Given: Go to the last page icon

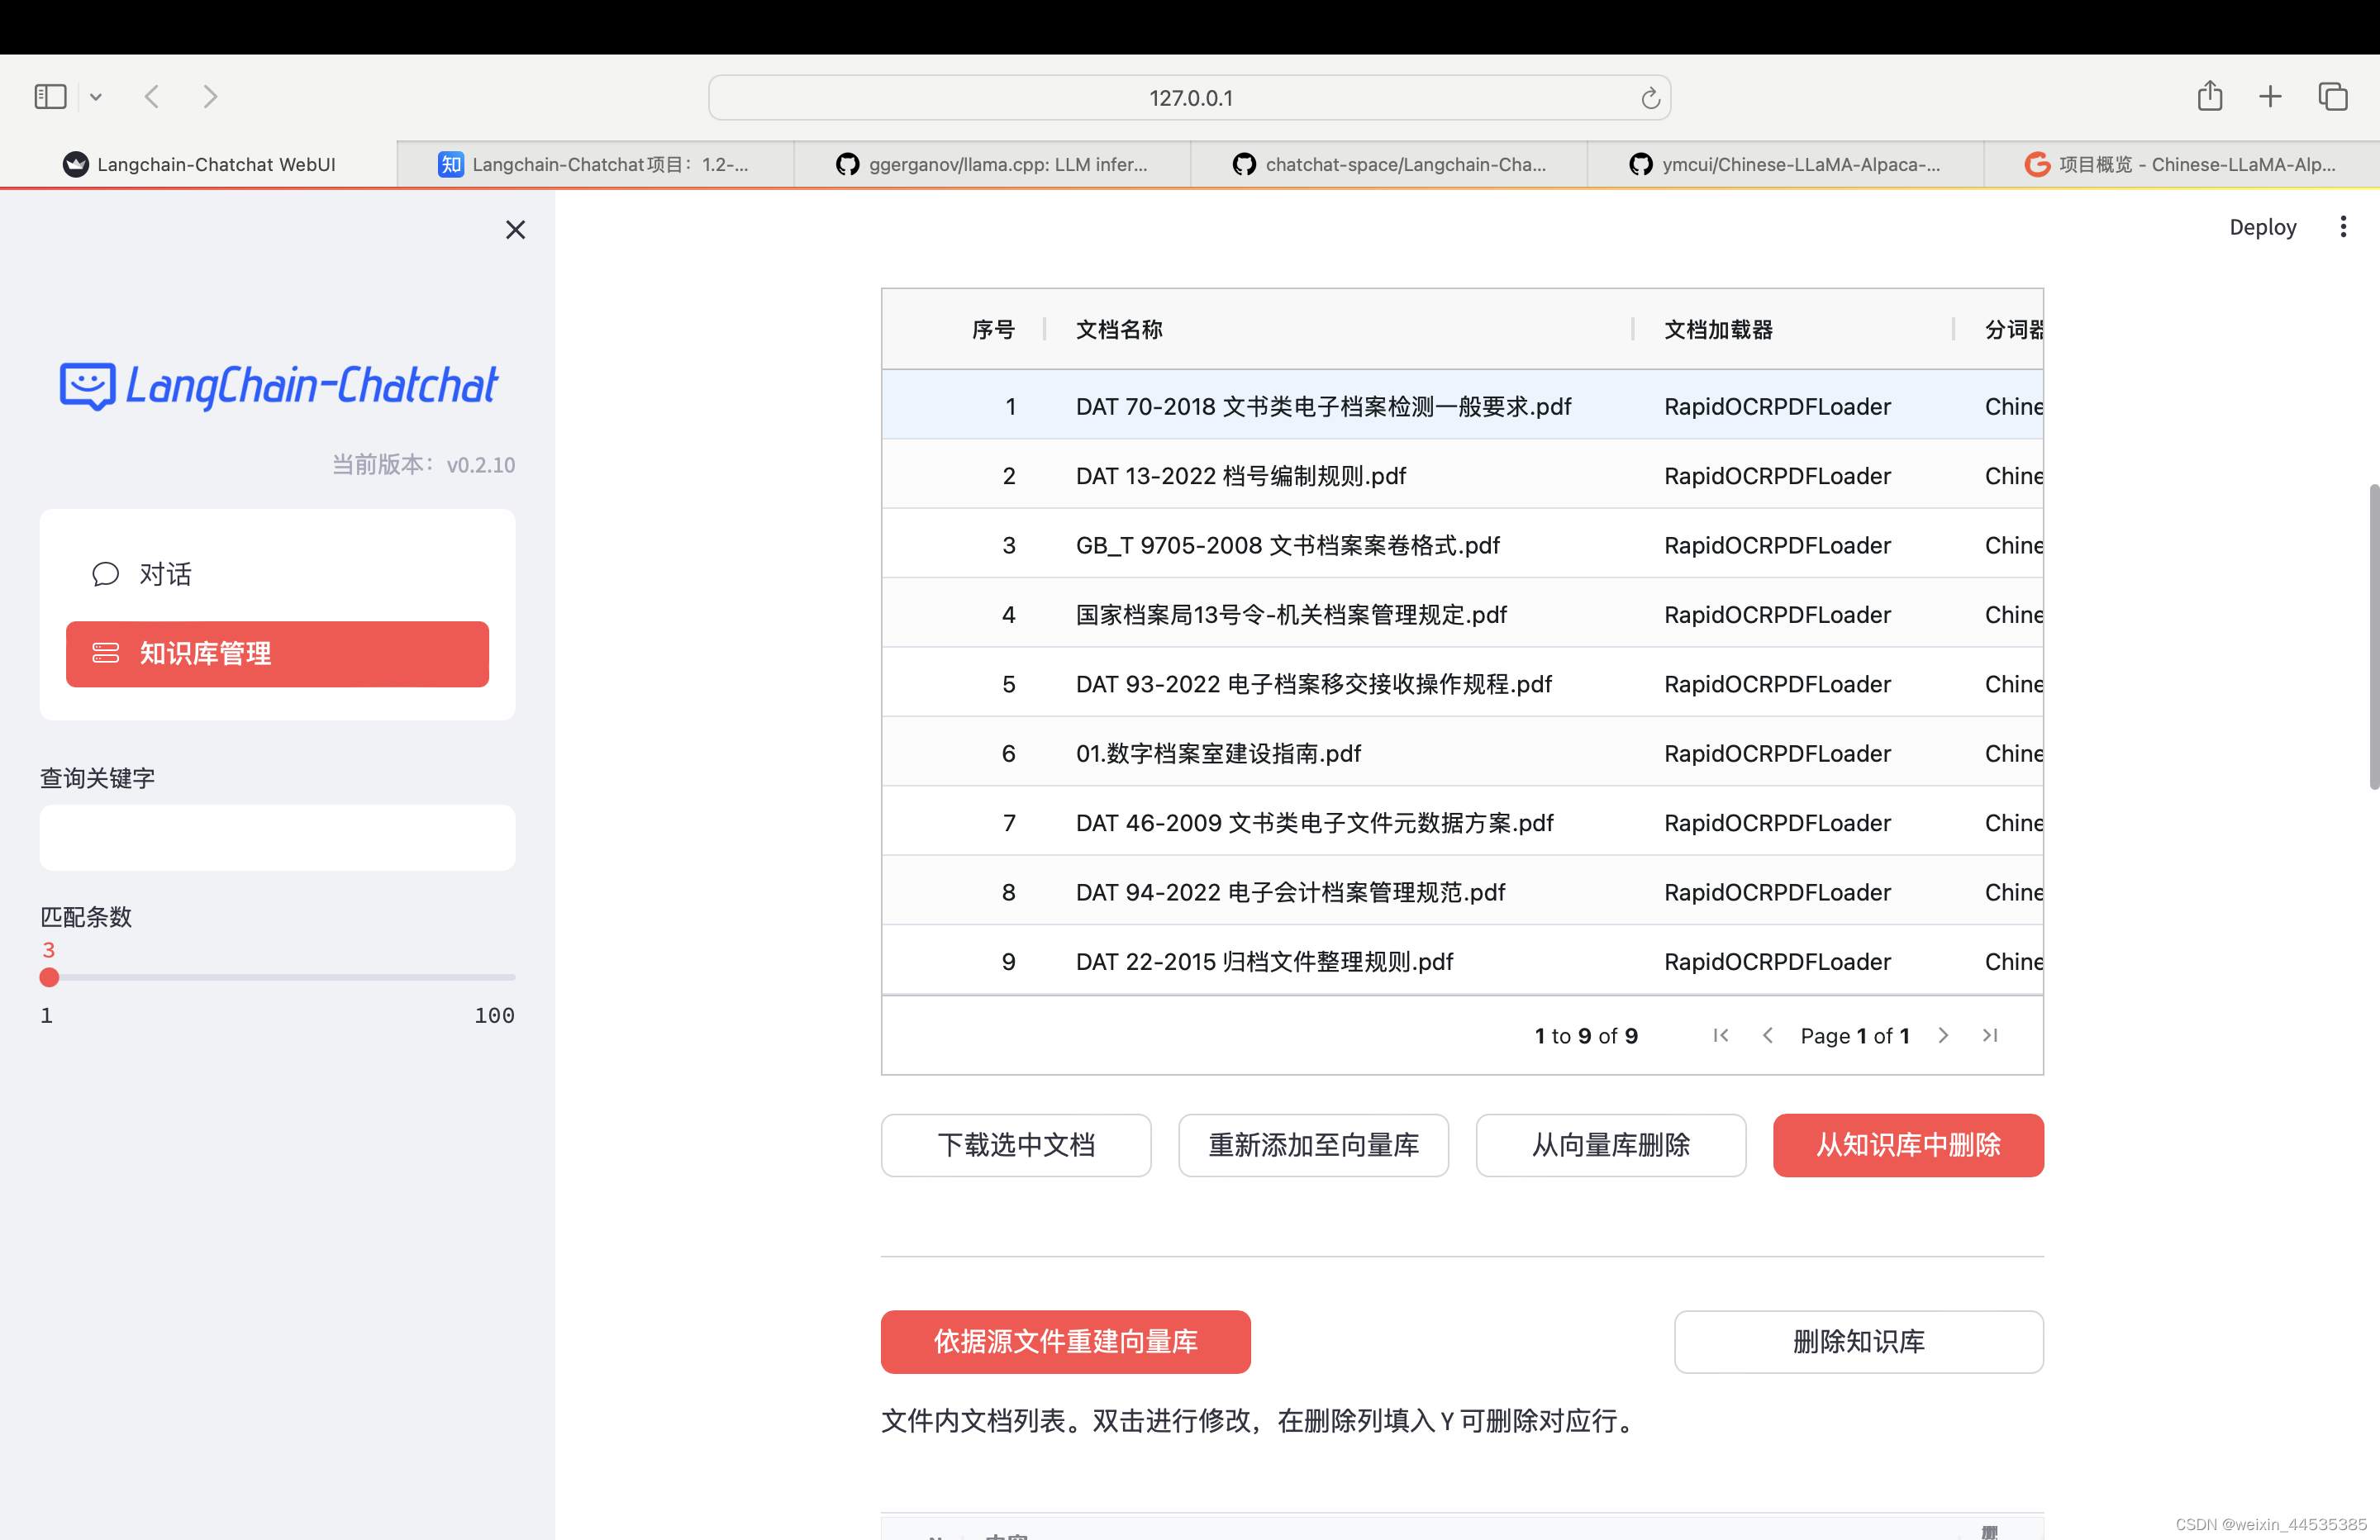Looking at the screenshot, I should click(x=1990, y=1035).
